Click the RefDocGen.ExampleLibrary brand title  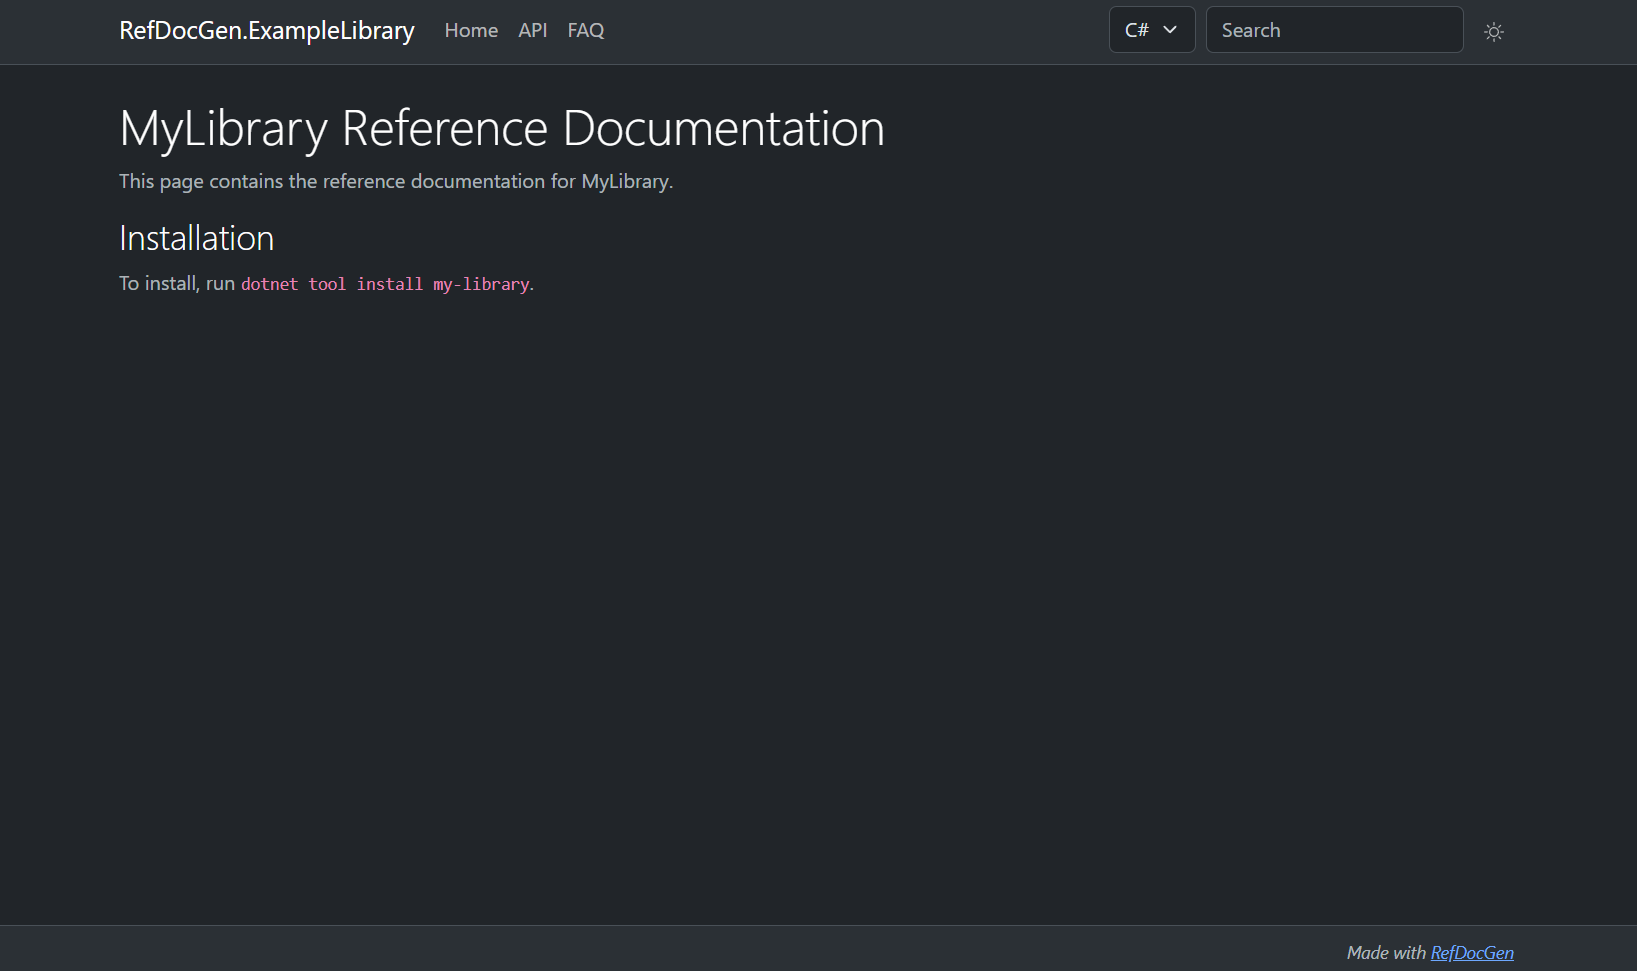click(266, 30)
